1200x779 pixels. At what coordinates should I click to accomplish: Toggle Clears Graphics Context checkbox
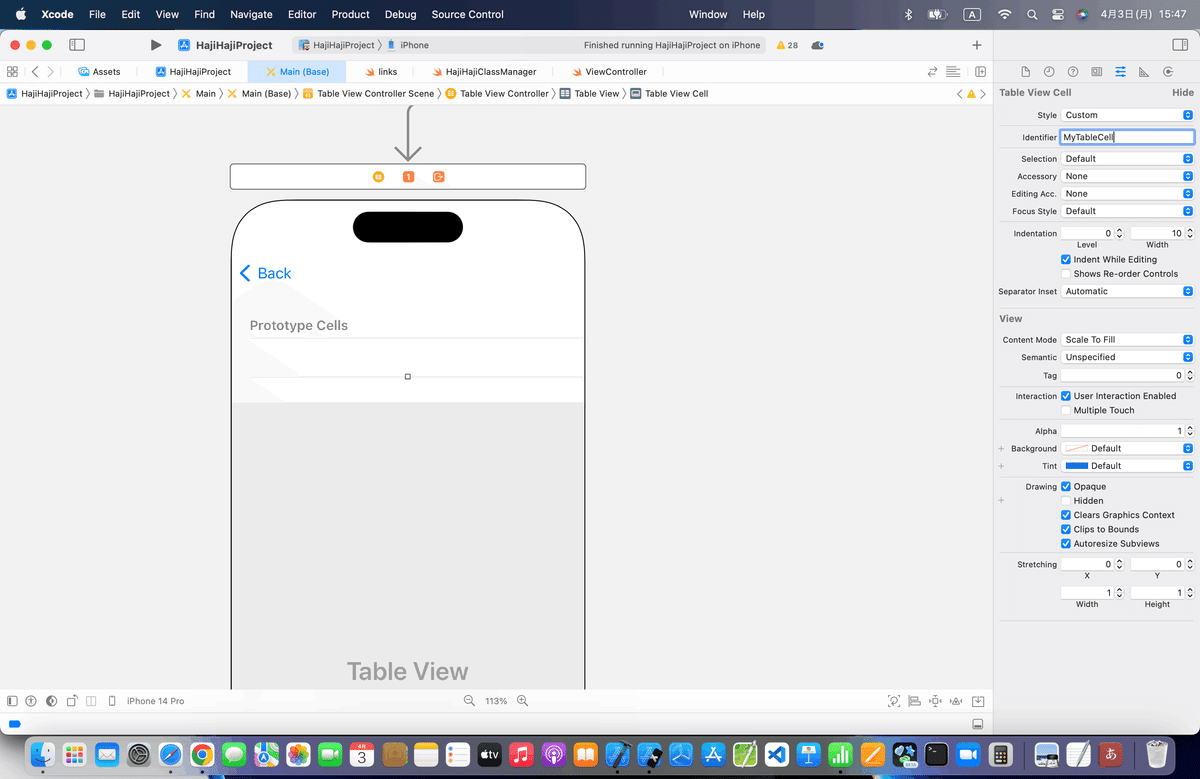[x=1066, y=515]
